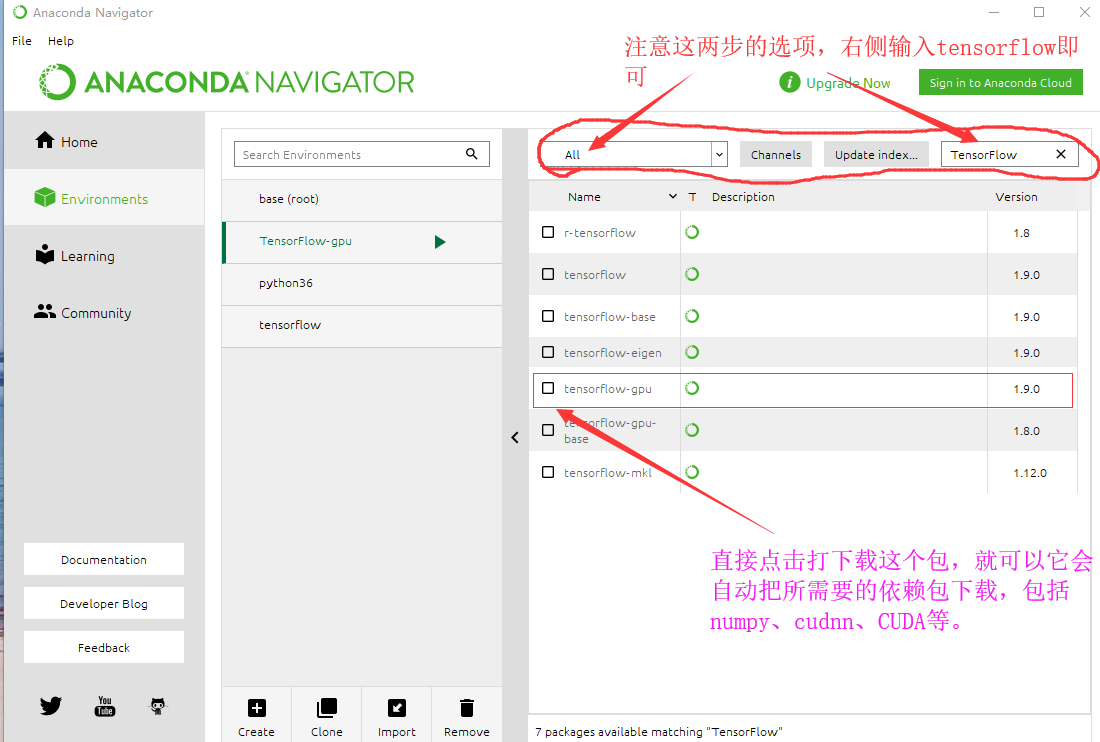Click the Channels button
The image size is (1100, 742).
coord(775,154)
